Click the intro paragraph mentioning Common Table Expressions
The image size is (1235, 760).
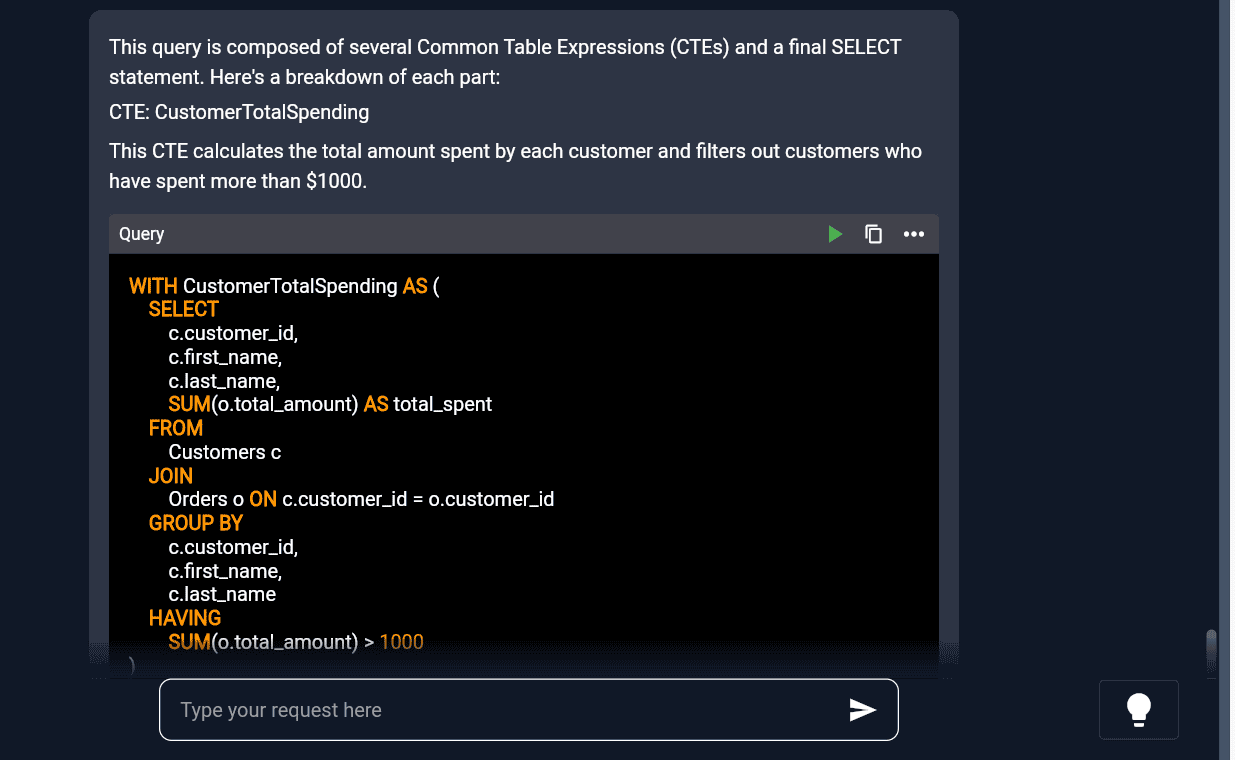pyautogui.click(x=505, y=62)
